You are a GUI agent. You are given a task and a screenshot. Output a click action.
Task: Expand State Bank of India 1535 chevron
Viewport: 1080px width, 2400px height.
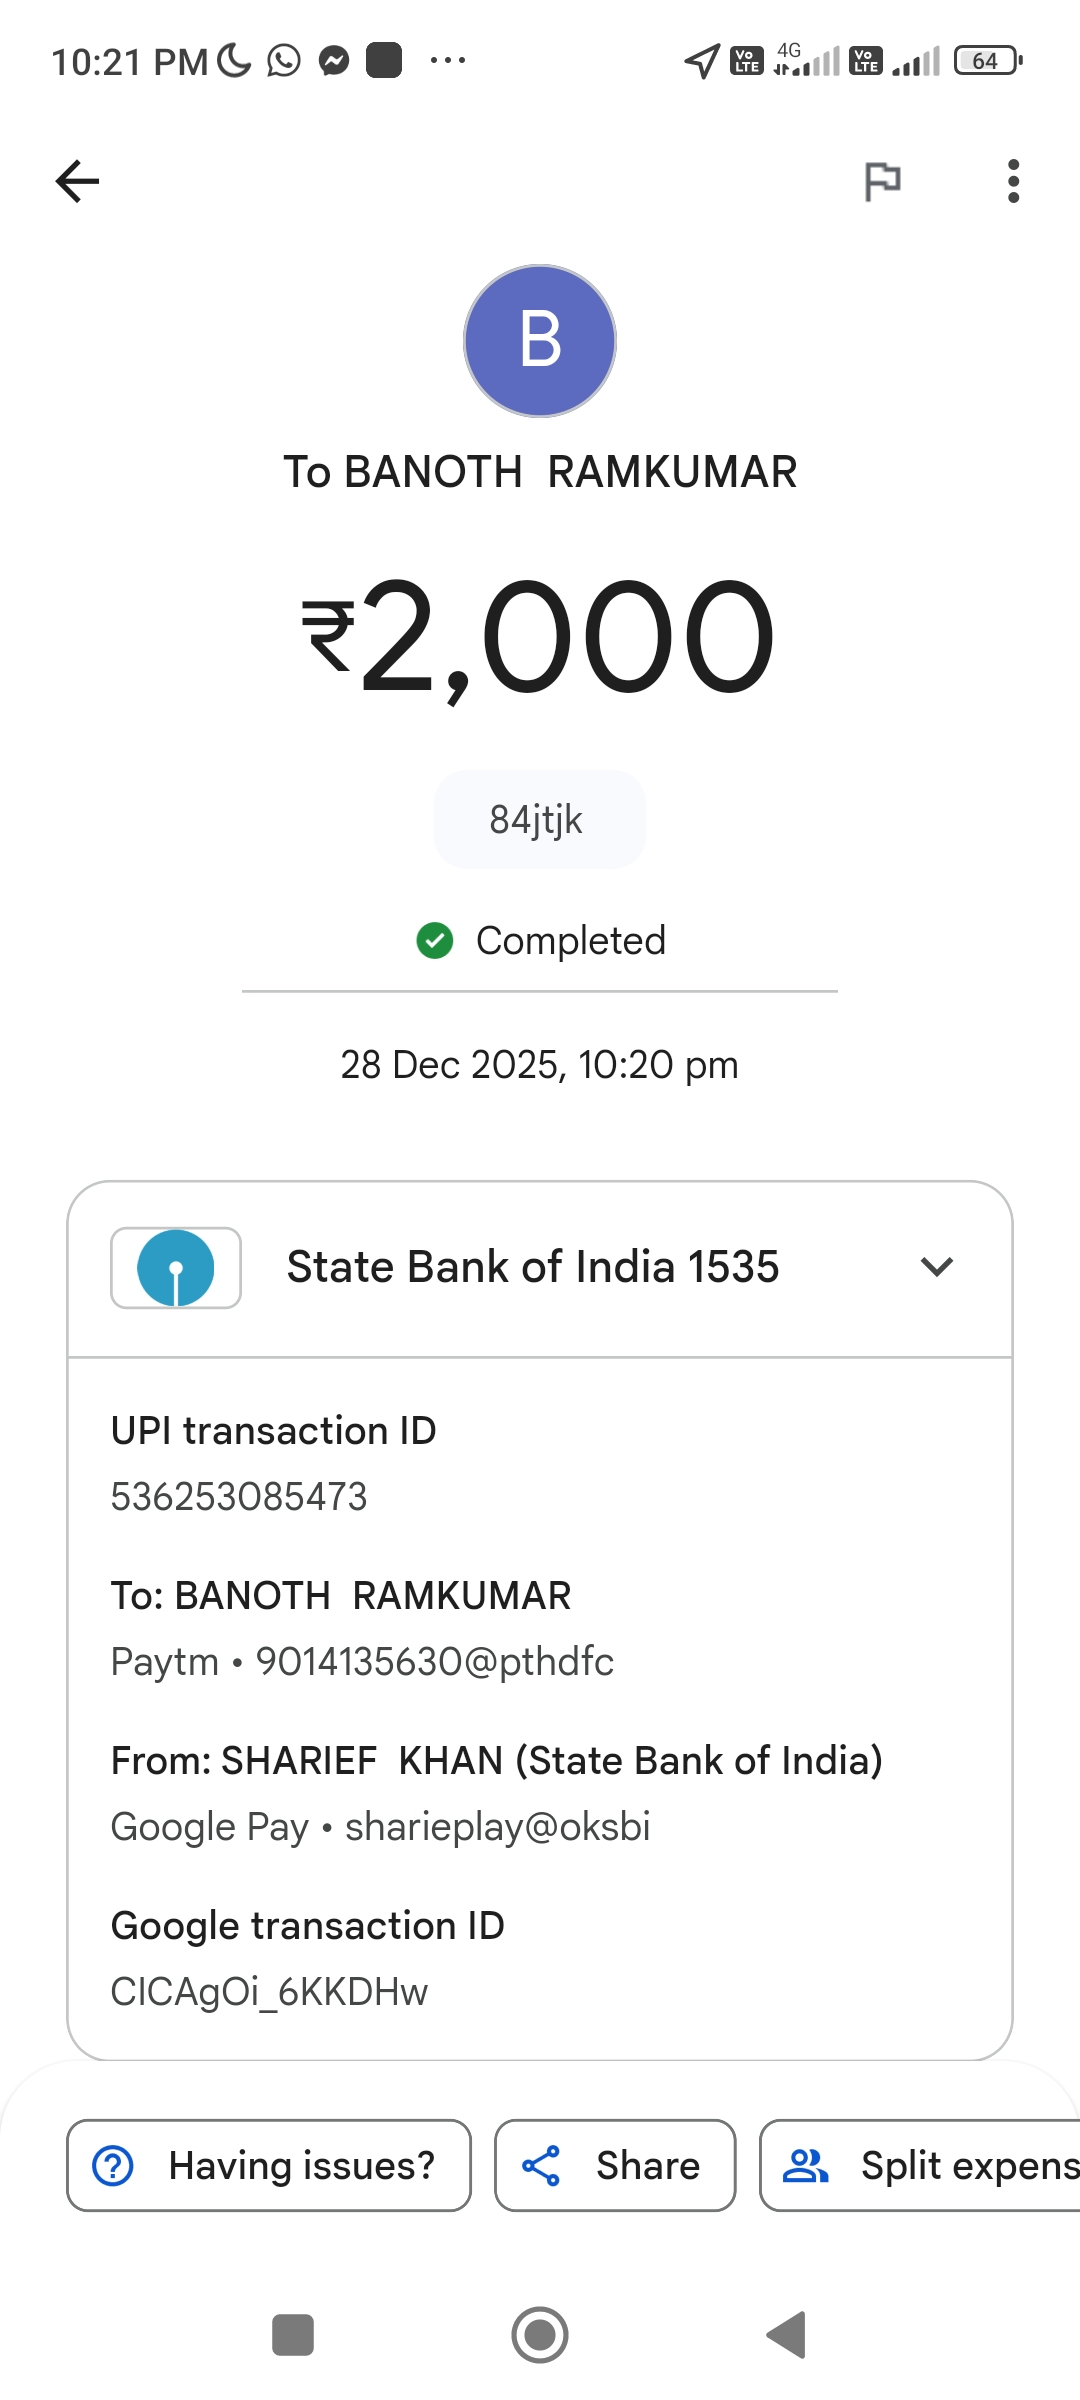click(936, 1267)
